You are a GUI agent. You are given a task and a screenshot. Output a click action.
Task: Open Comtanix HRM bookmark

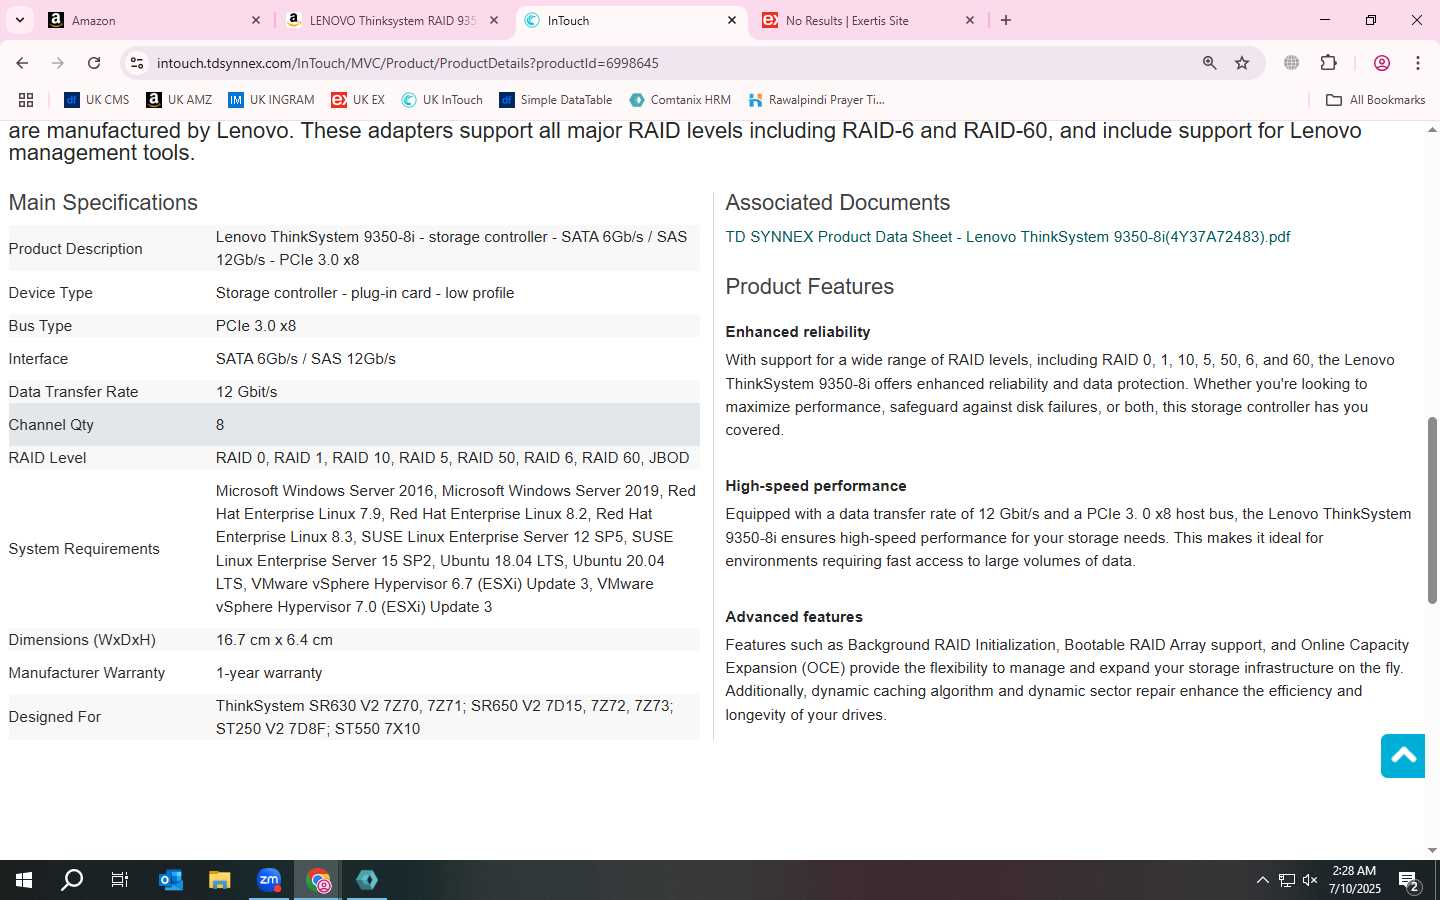pos(680,100)
